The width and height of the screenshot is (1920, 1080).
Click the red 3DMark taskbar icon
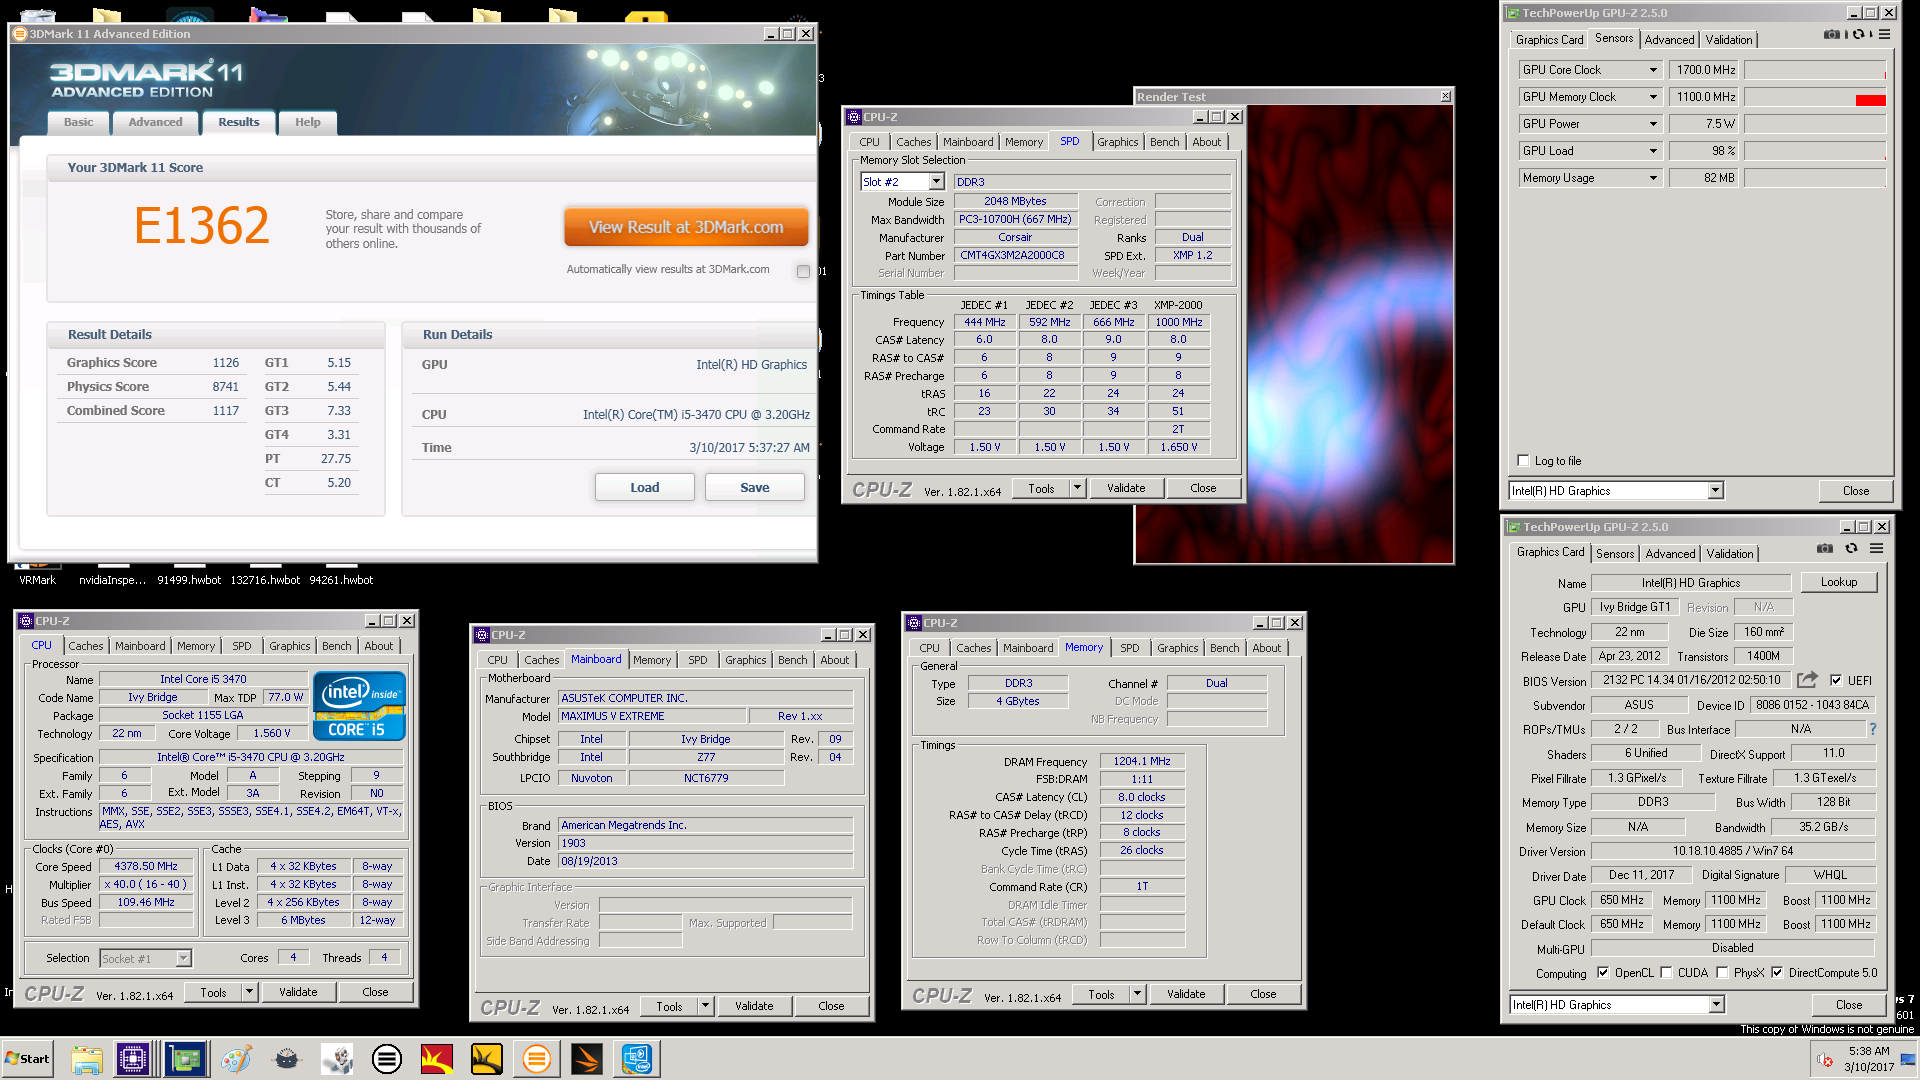(436, 1059)
